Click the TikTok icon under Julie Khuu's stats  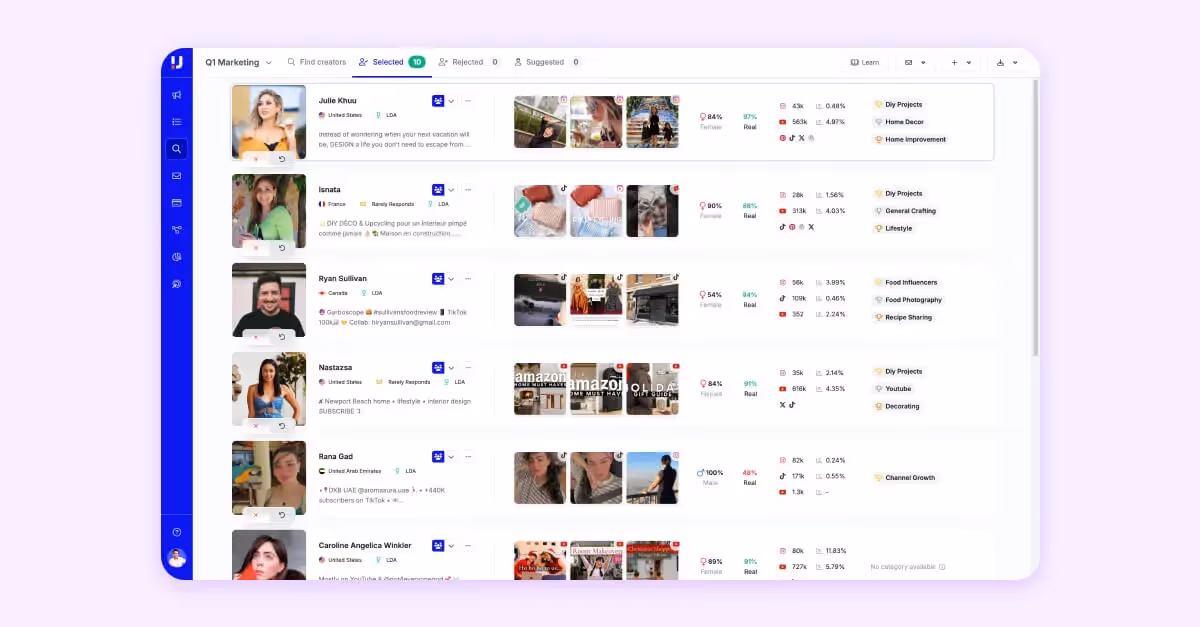(791, 138)
